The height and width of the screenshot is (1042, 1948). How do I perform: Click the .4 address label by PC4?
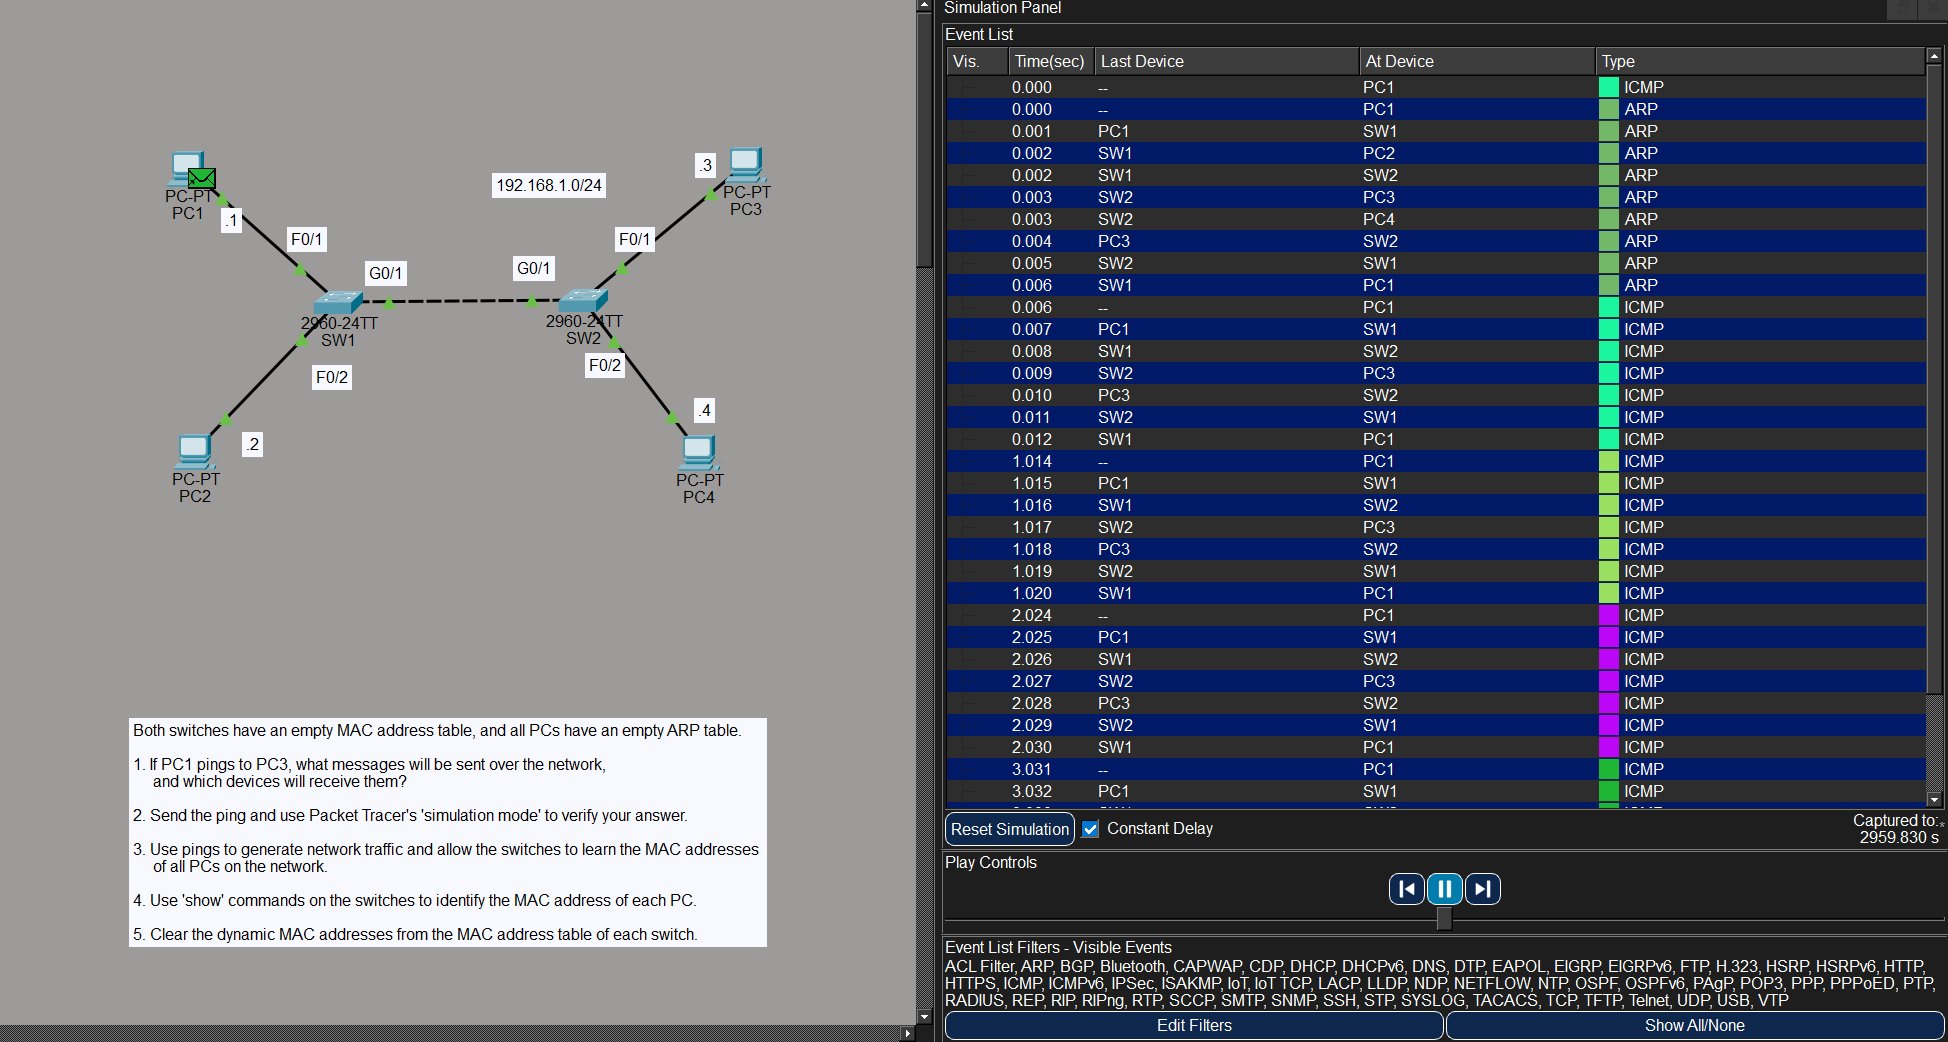click(705, 410)
